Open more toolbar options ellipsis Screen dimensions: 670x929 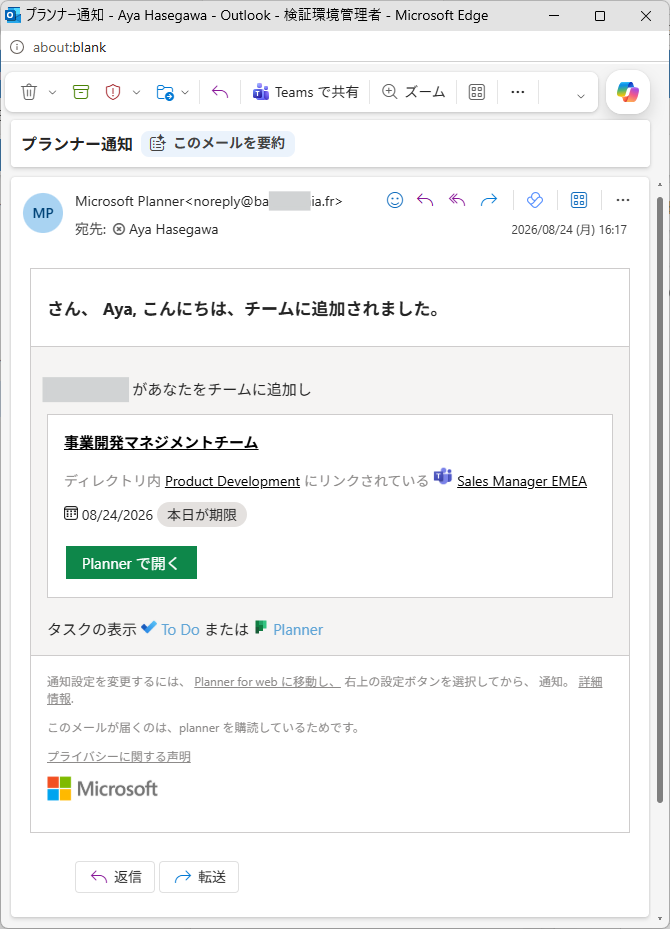[518, 92]
